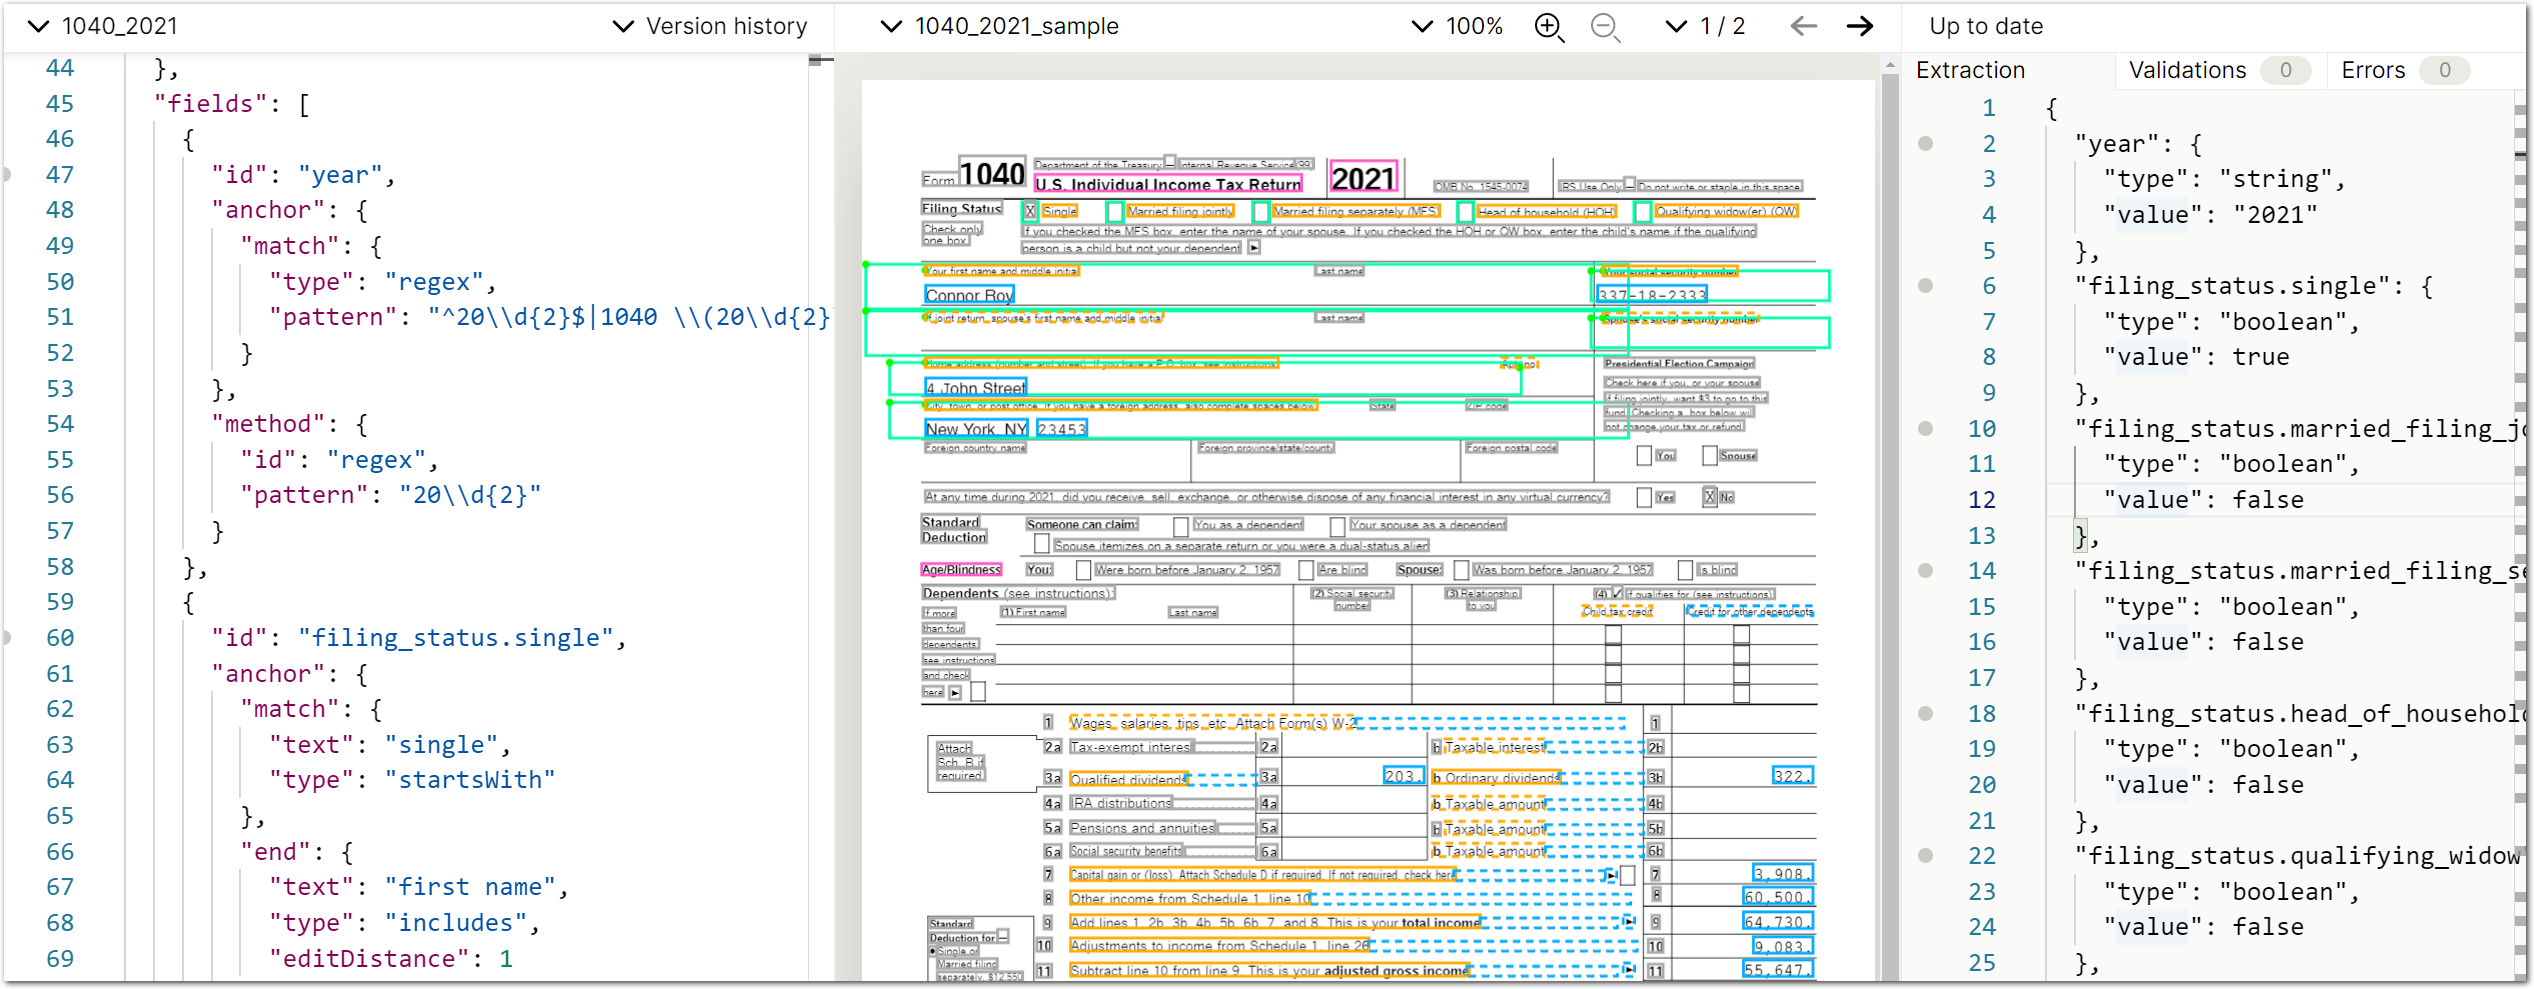Check virtual currency Yes checkbox
The height and width of the screenshot is (989, 2534).
[1644, 497]
